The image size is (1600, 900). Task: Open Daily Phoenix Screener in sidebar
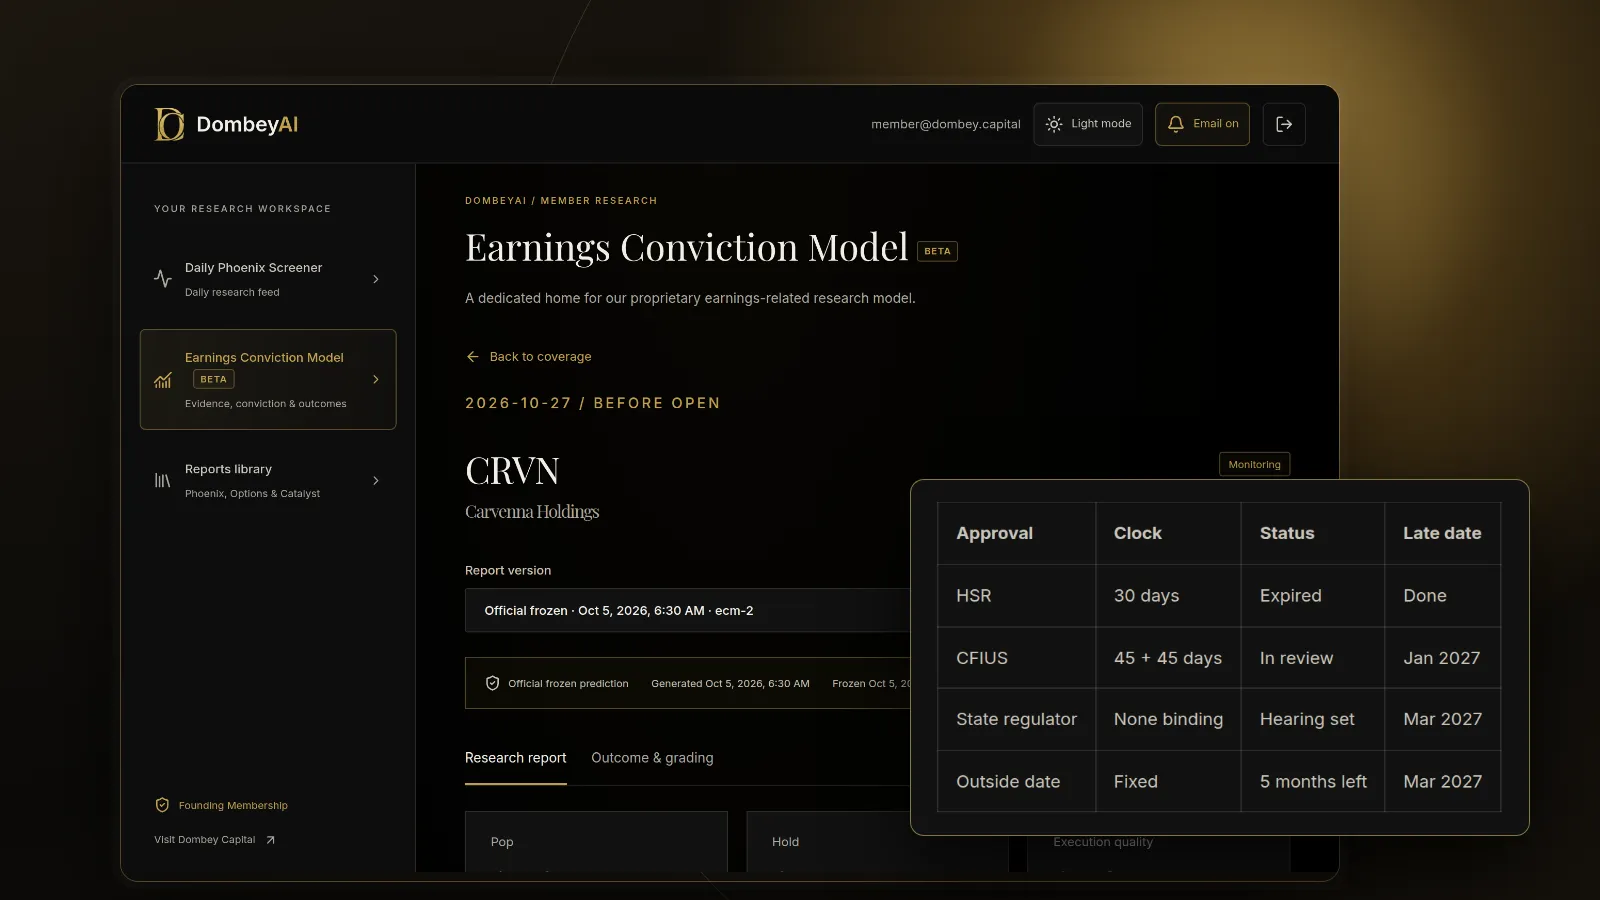268,279
